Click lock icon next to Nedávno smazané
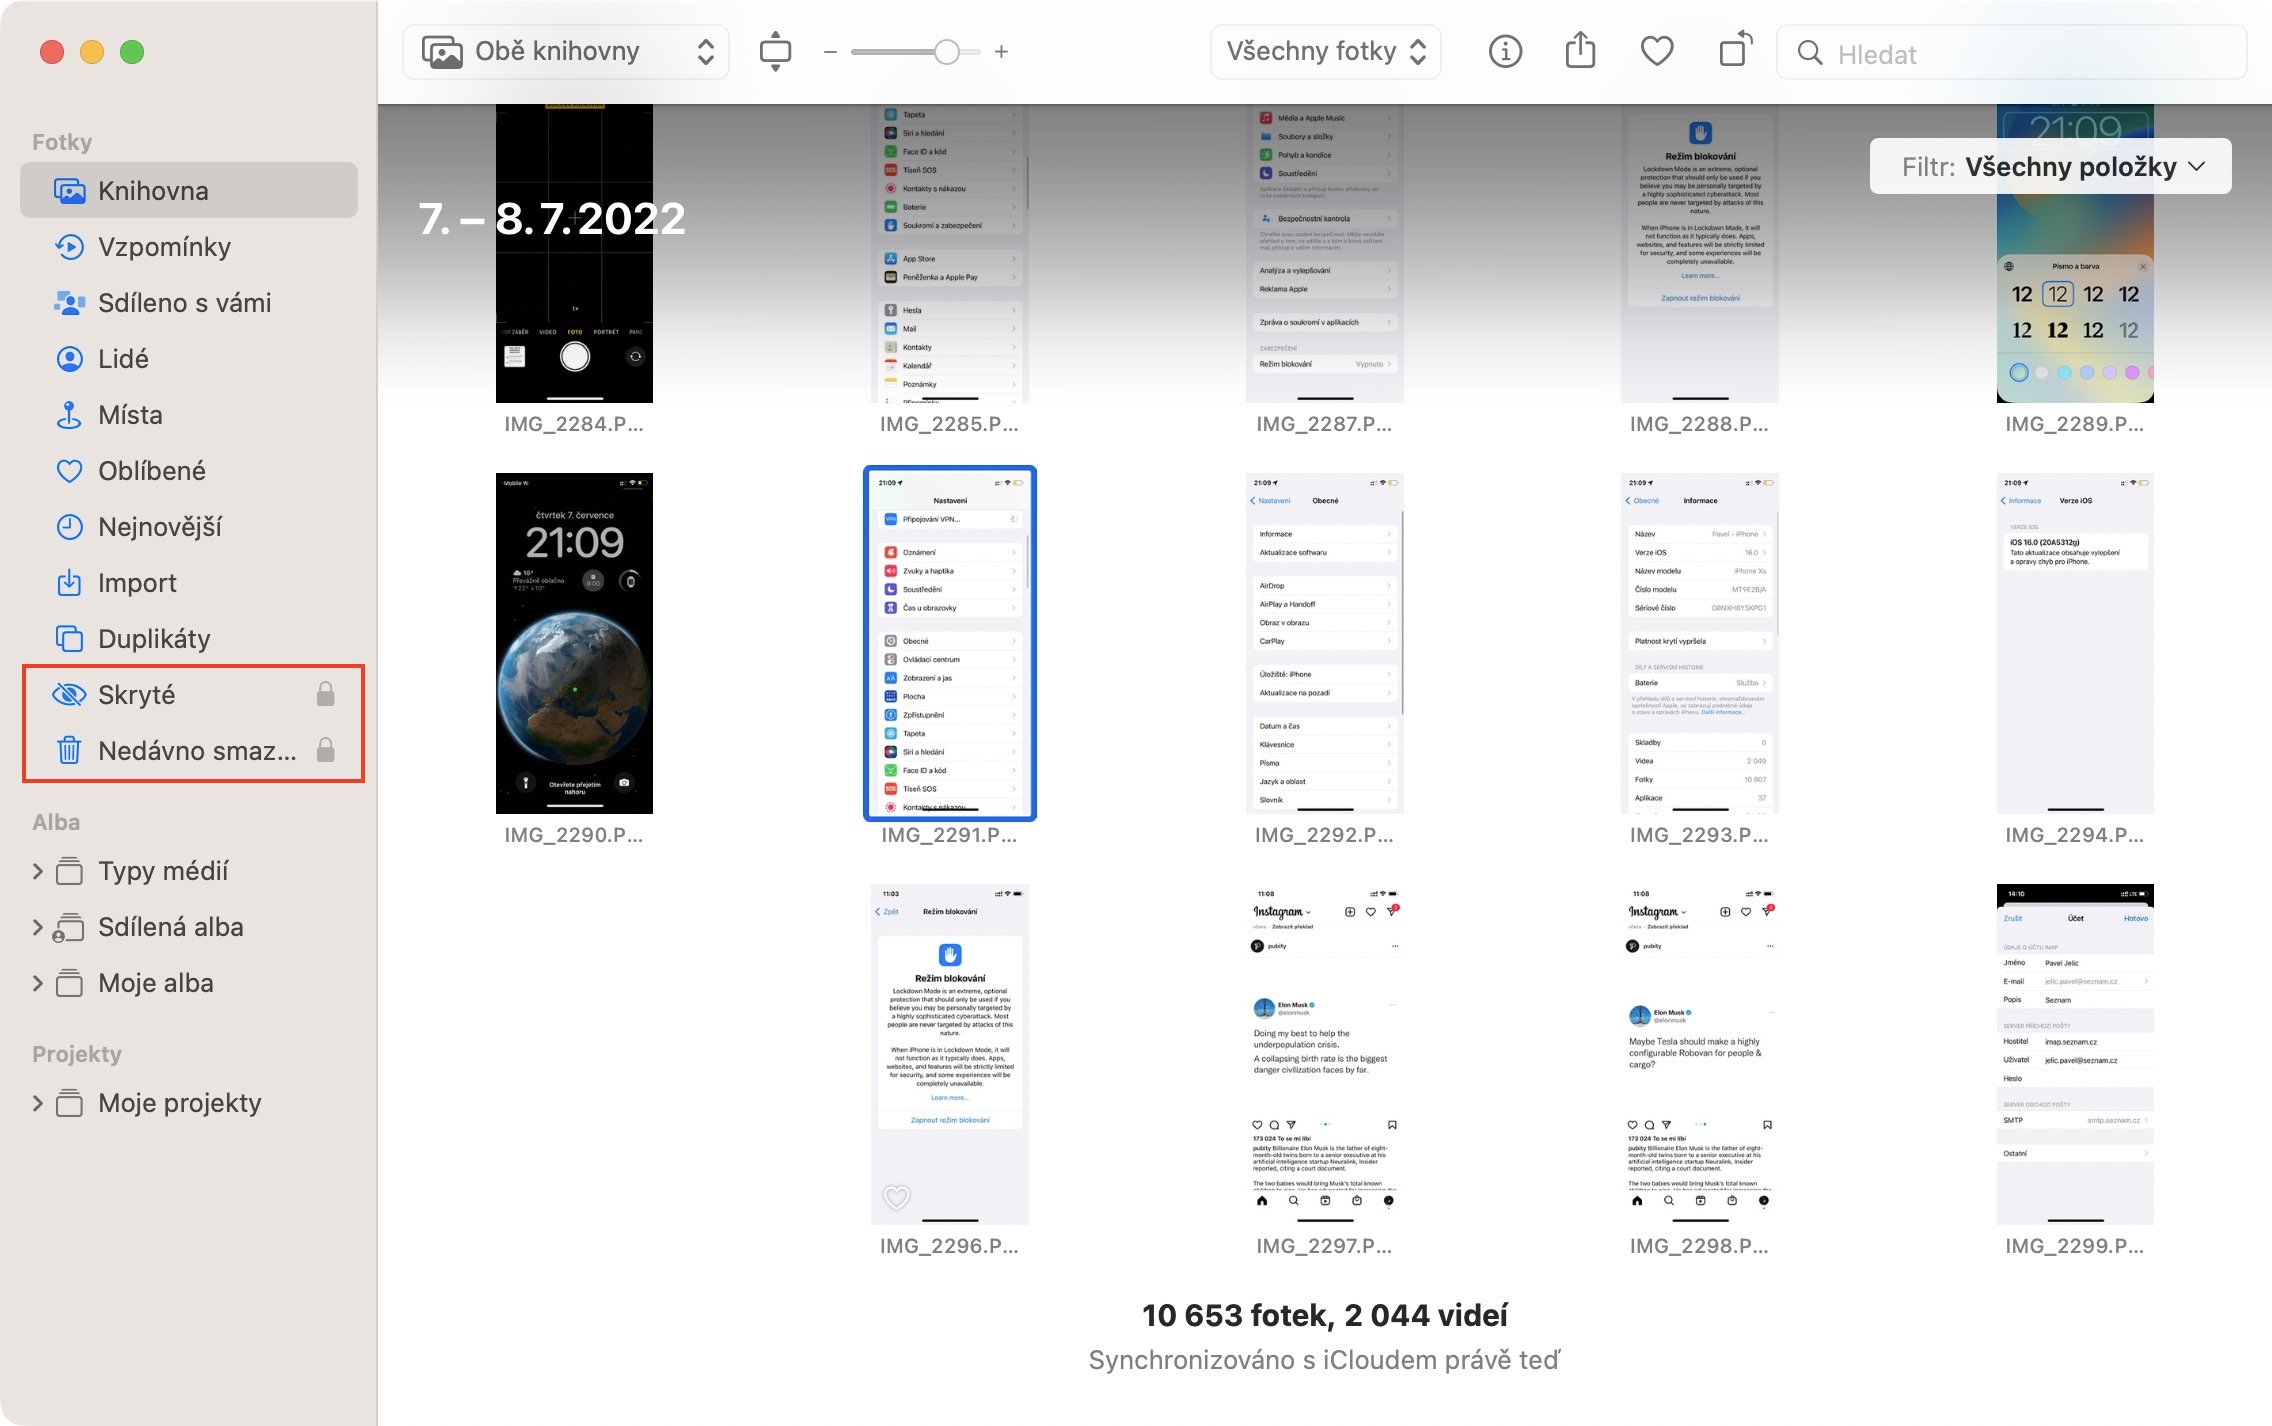The height and width of the screenshot is (1426, 2272). coord(325,751)
